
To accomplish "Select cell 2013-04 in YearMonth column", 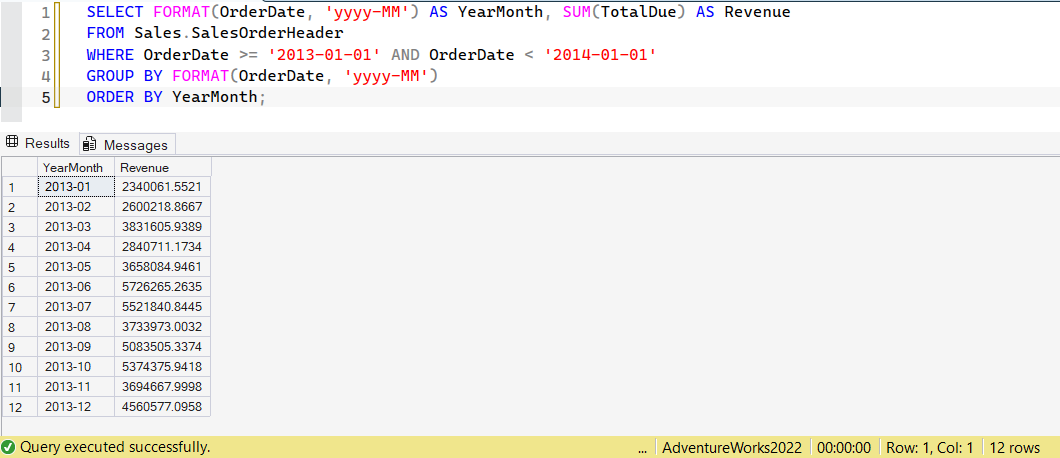I will point(76,247).
